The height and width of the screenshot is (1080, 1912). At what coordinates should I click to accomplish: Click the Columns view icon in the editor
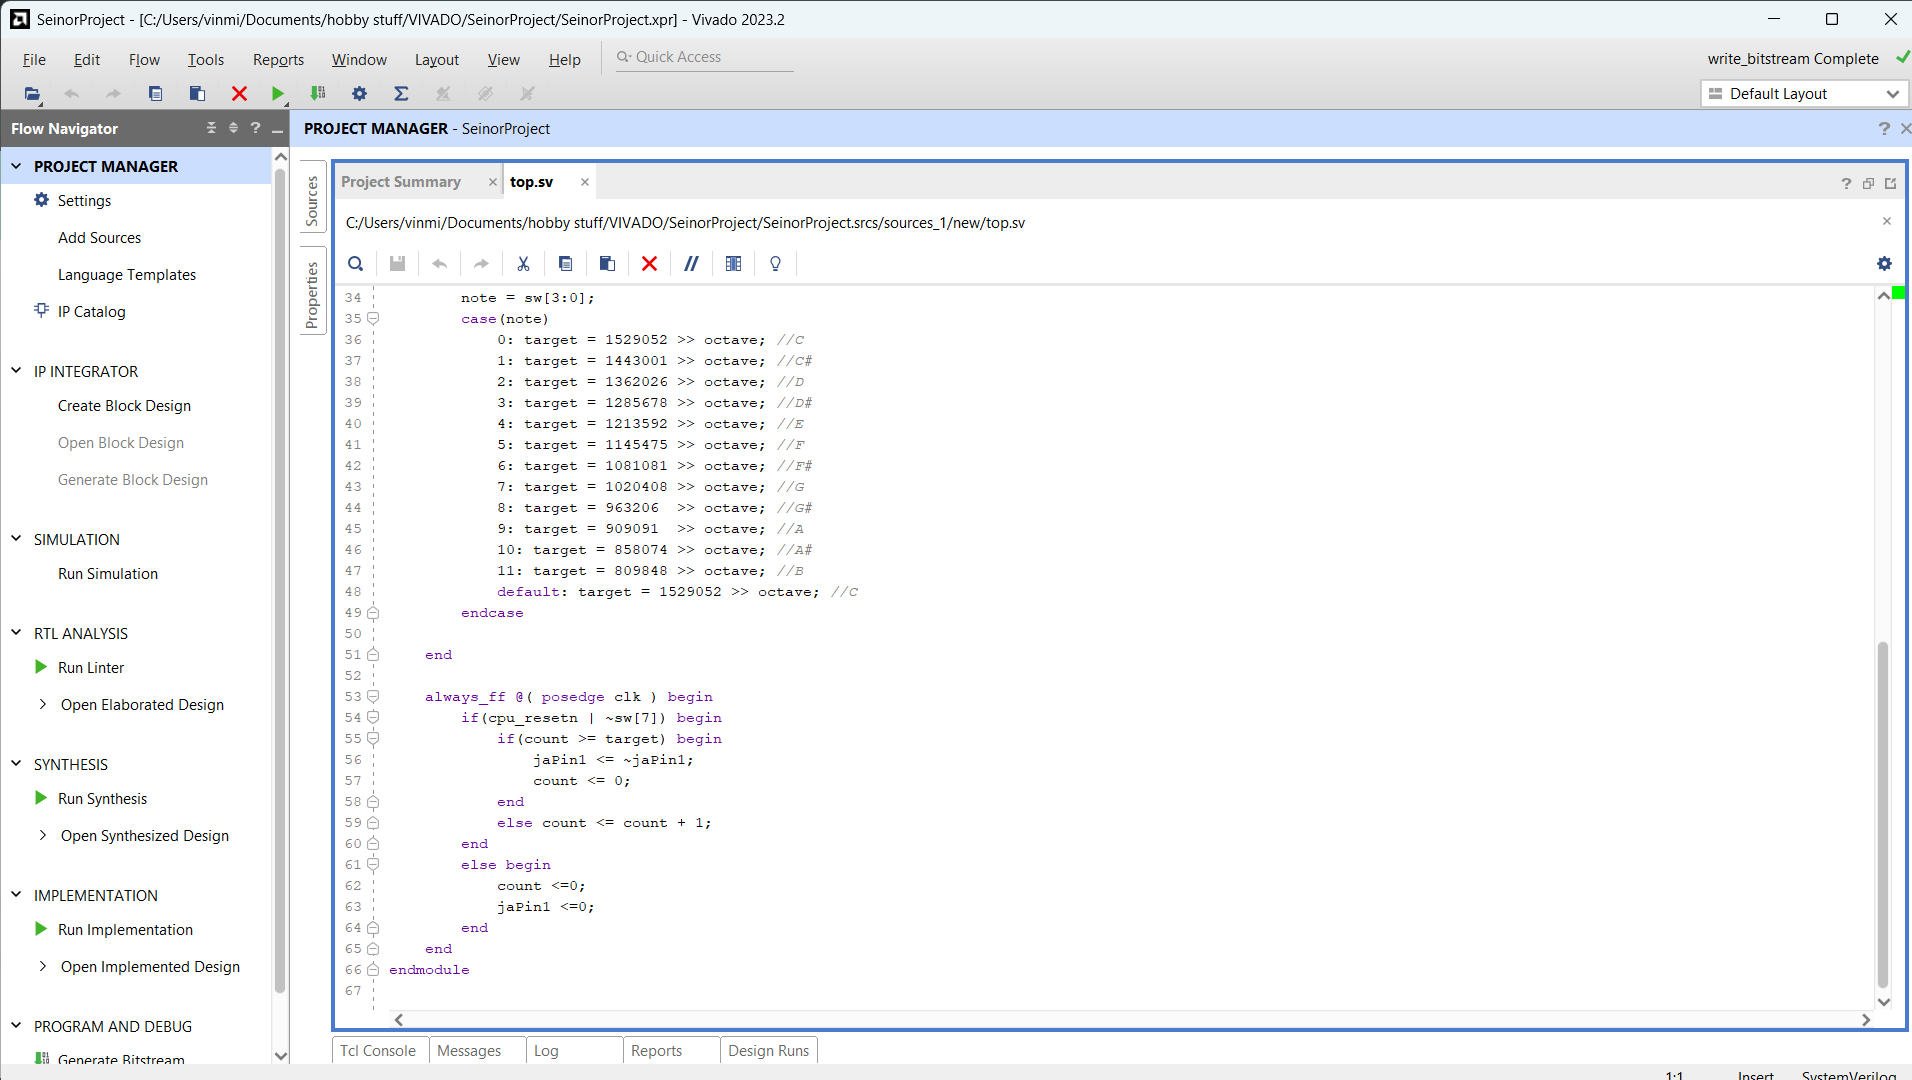coord(734,263)
